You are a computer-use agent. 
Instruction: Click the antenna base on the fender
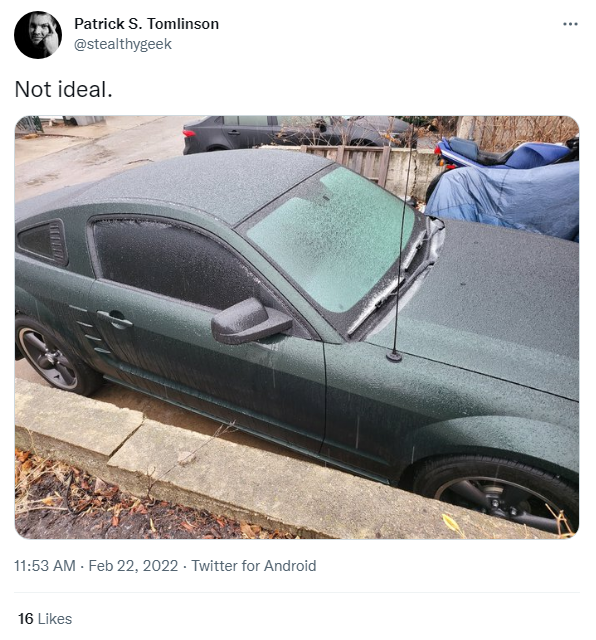[x=394, y=357]
